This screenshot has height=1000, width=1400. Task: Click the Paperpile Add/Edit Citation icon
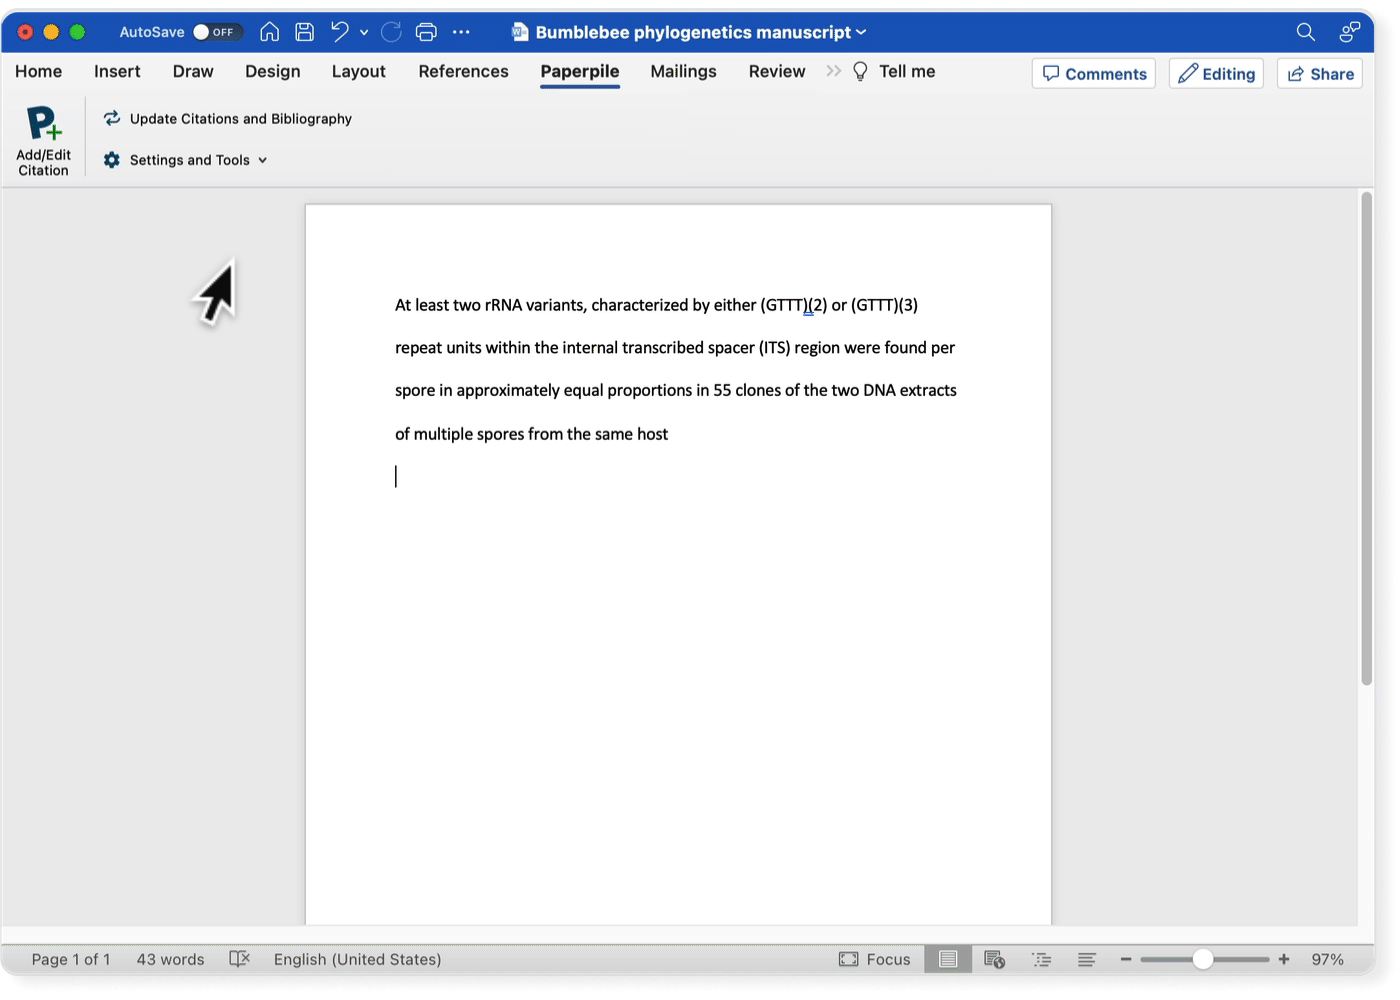tap(43, 124)
